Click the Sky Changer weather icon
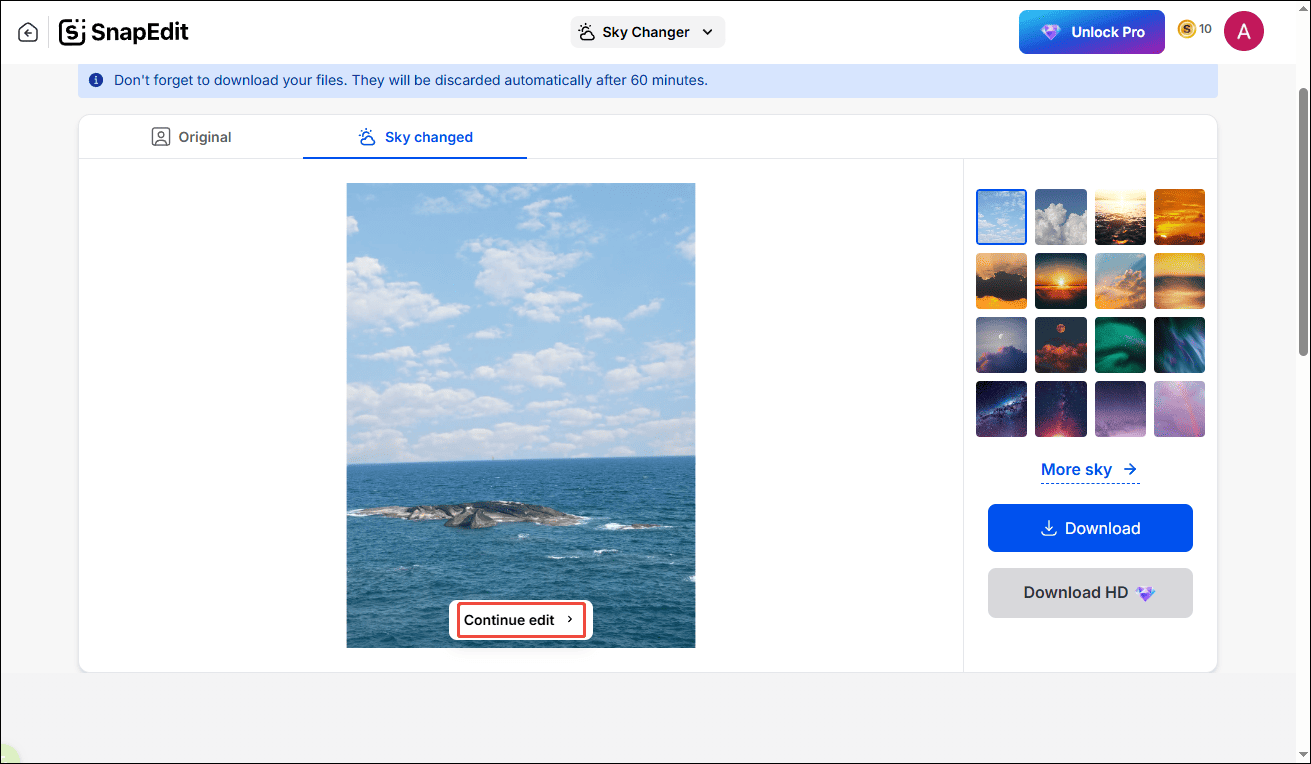The image size is (1311, 764). (x=586, y=32)
